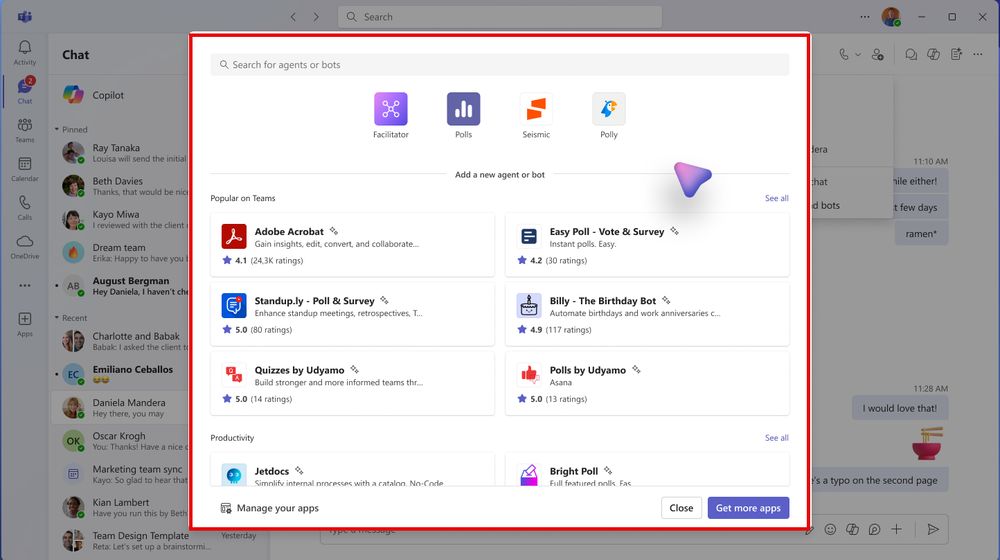Open emoji picker in compose box

(830, 529)
